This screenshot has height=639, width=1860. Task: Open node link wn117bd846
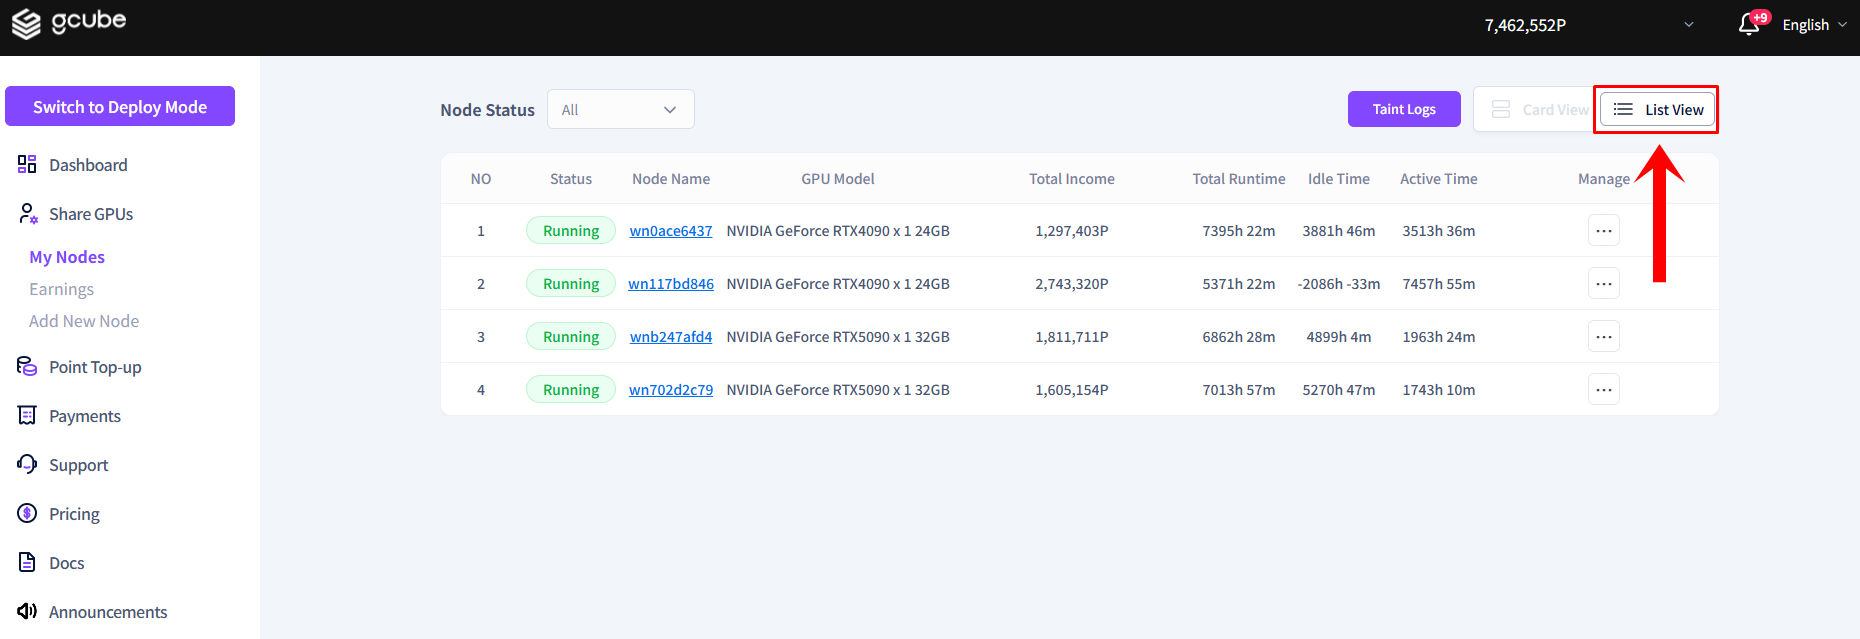671,284
